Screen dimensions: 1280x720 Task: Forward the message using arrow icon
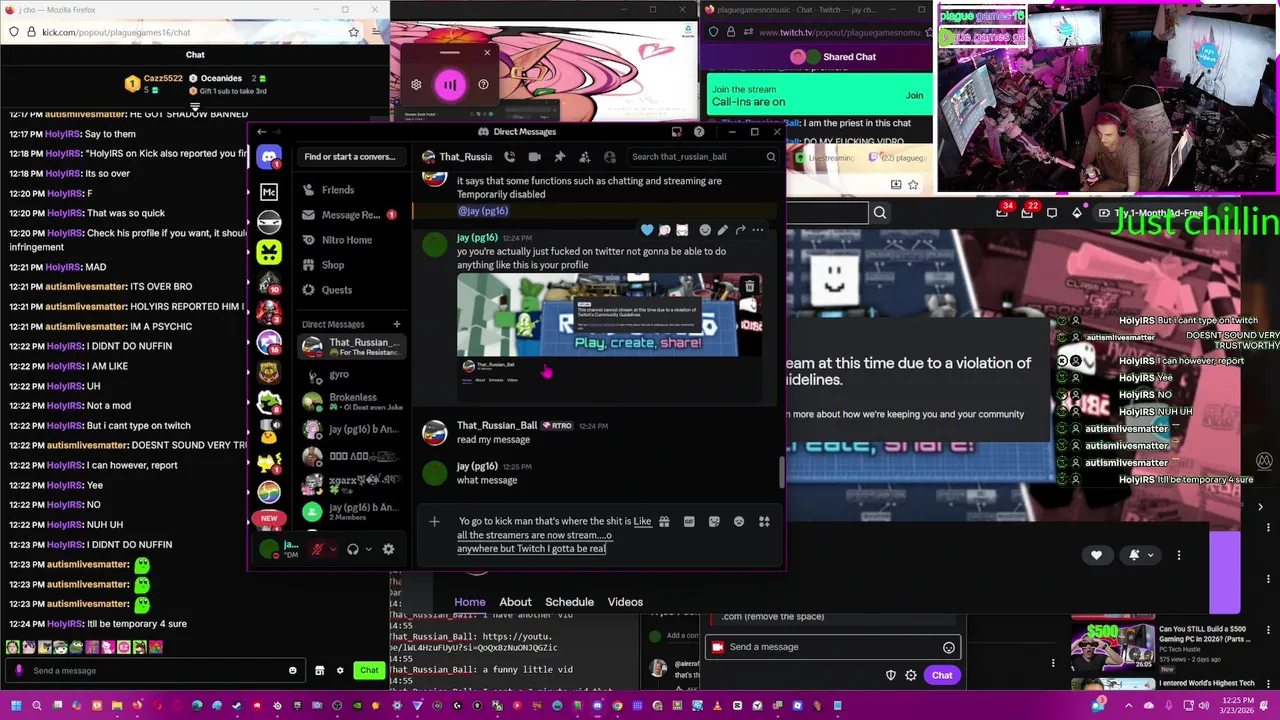click(x=740, y=230)
